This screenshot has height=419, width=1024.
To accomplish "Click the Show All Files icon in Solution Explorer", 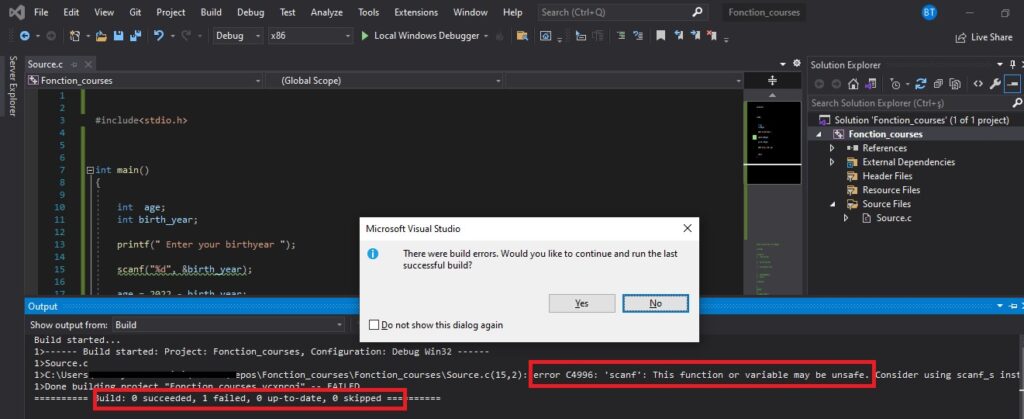I will (955, 84).
